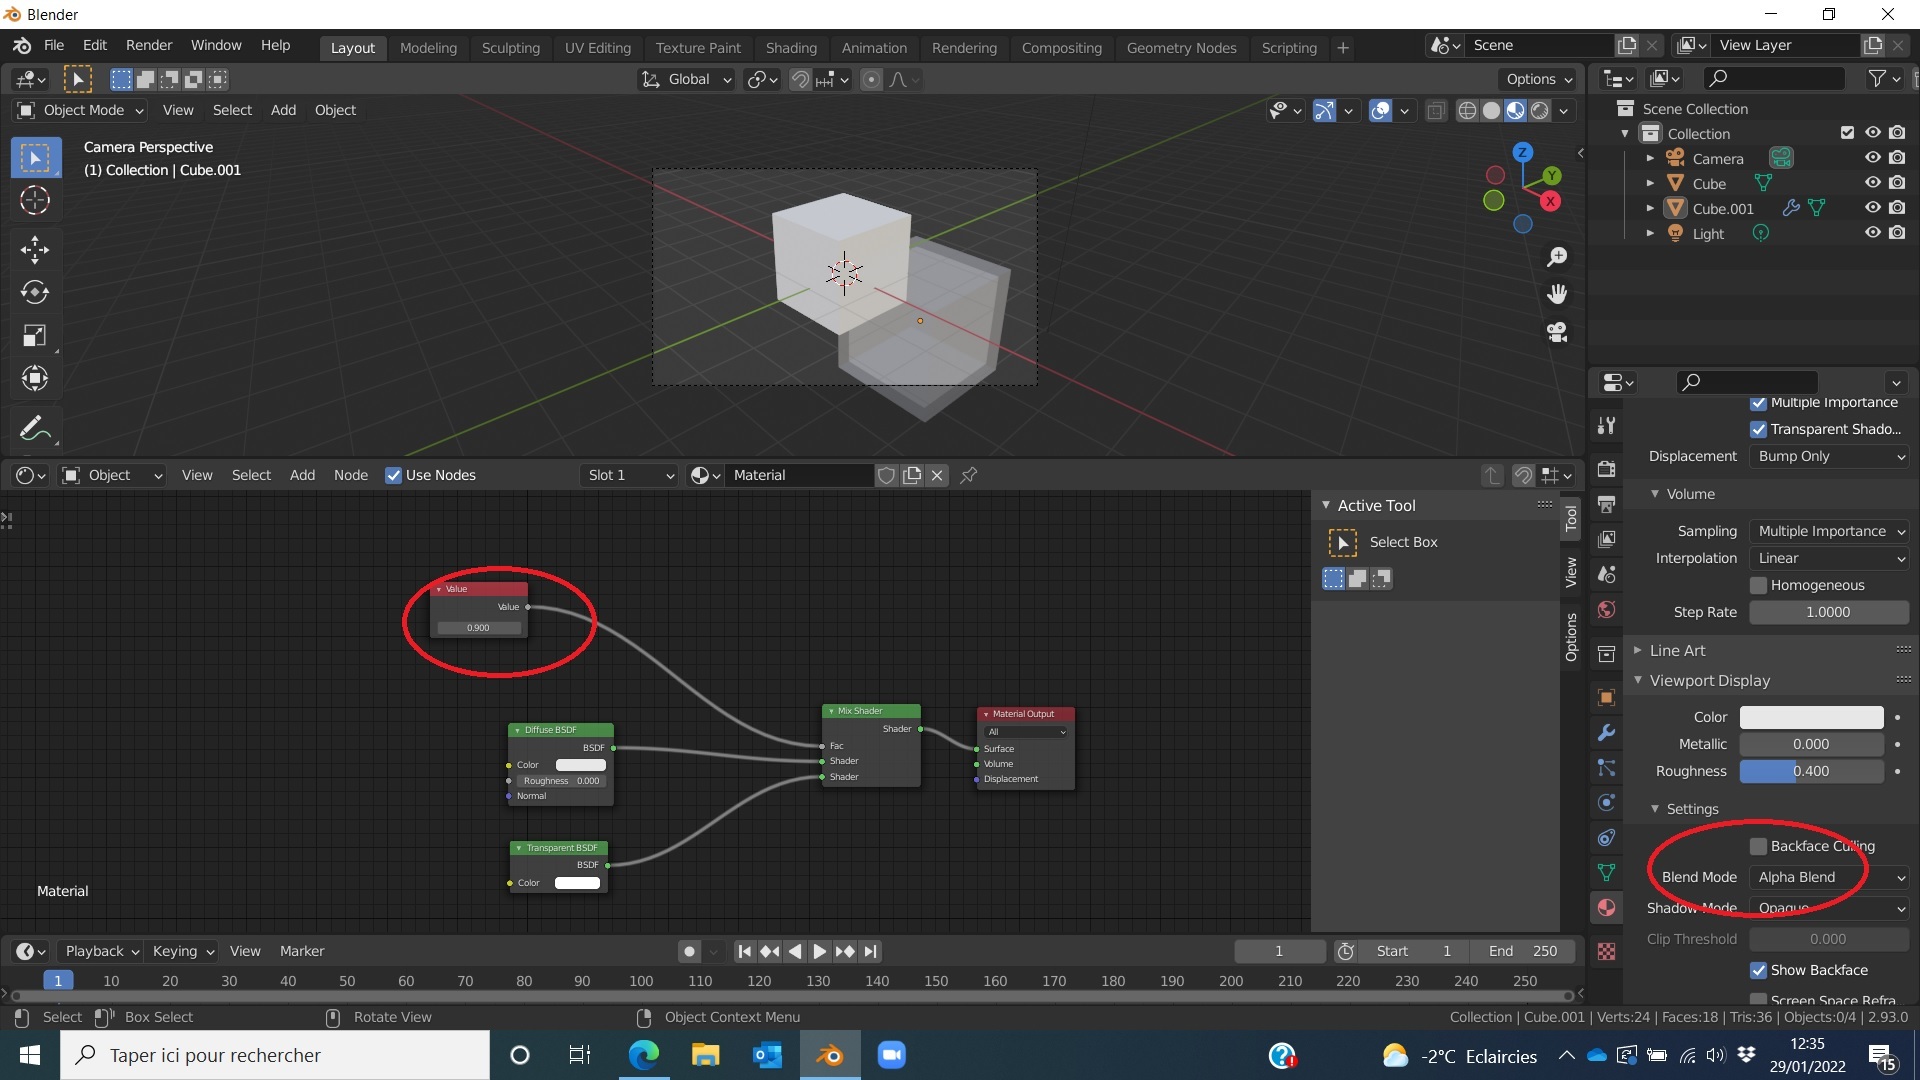Select the Scale tool icon
Viewport: 1920px width, 1080px height.
(x=35, y=335)
